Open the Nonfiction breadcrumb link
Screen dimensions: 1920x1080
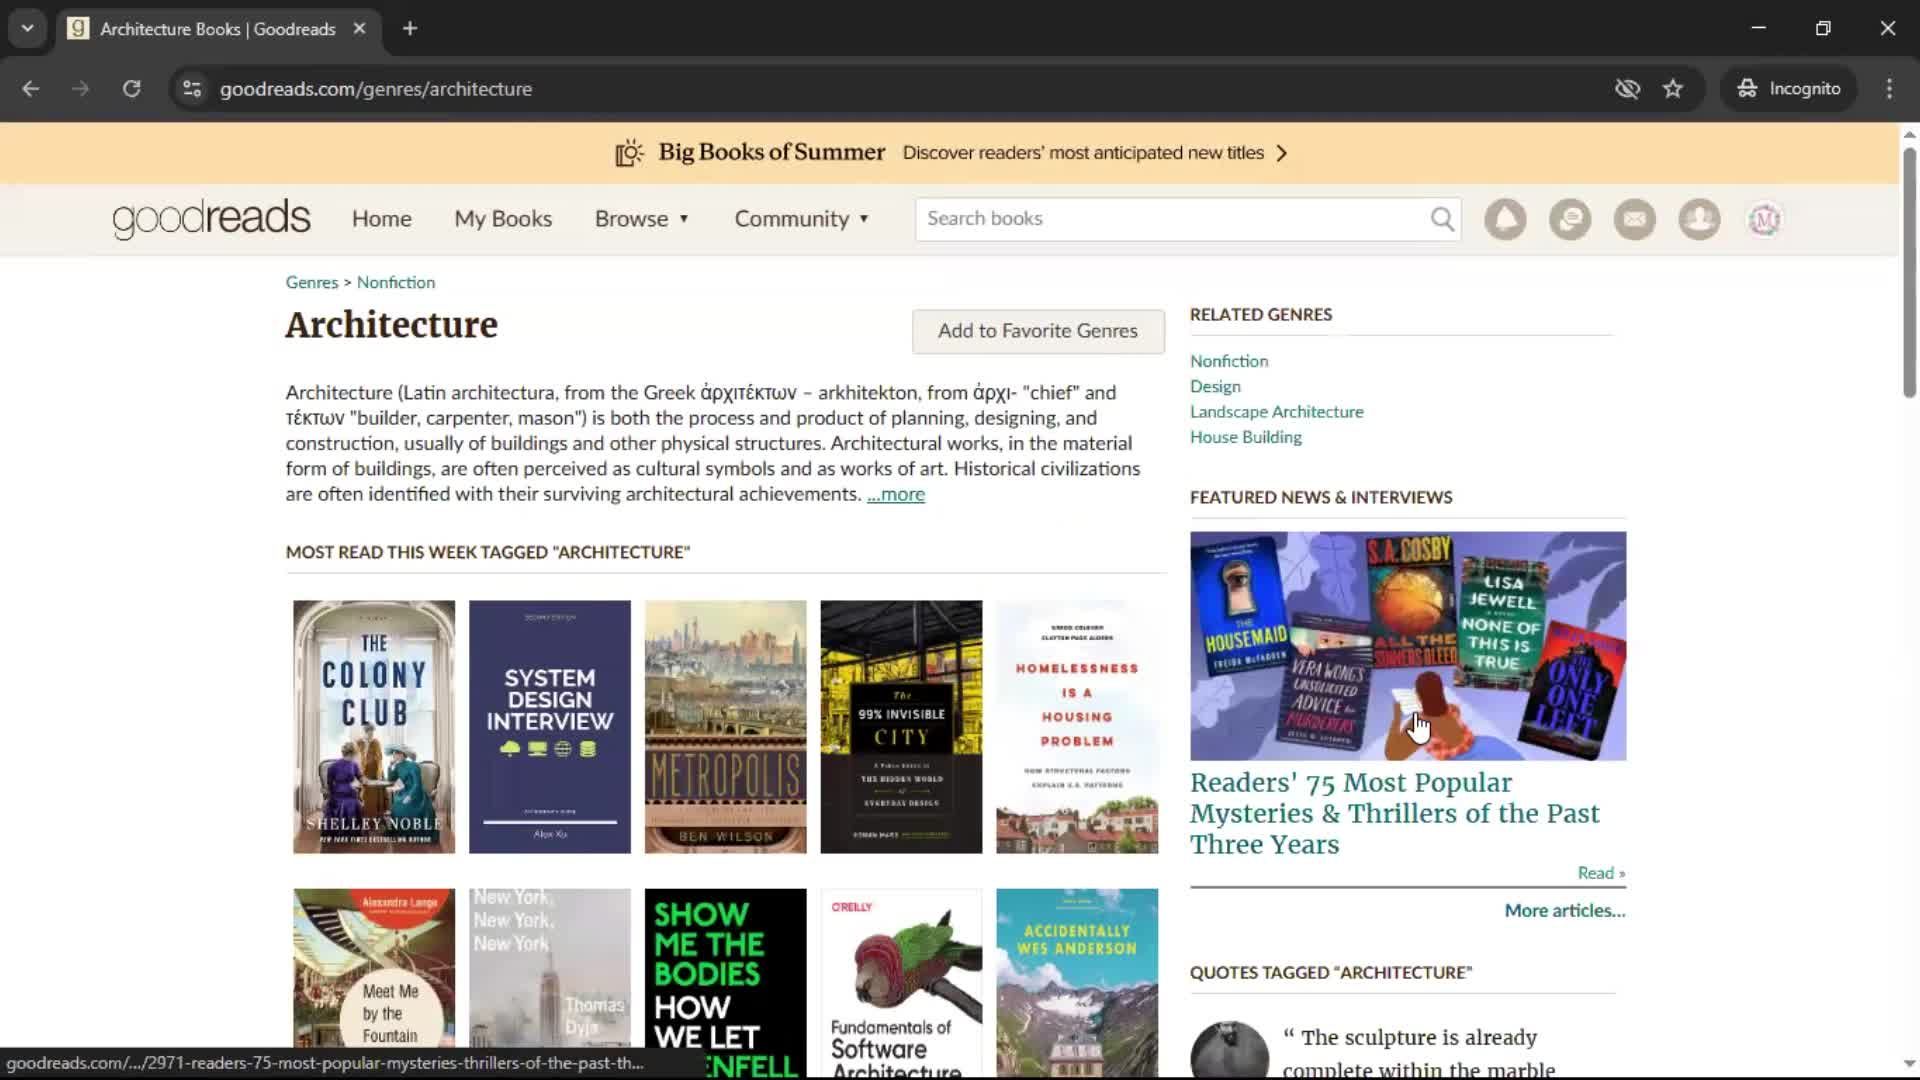point(396,283)
